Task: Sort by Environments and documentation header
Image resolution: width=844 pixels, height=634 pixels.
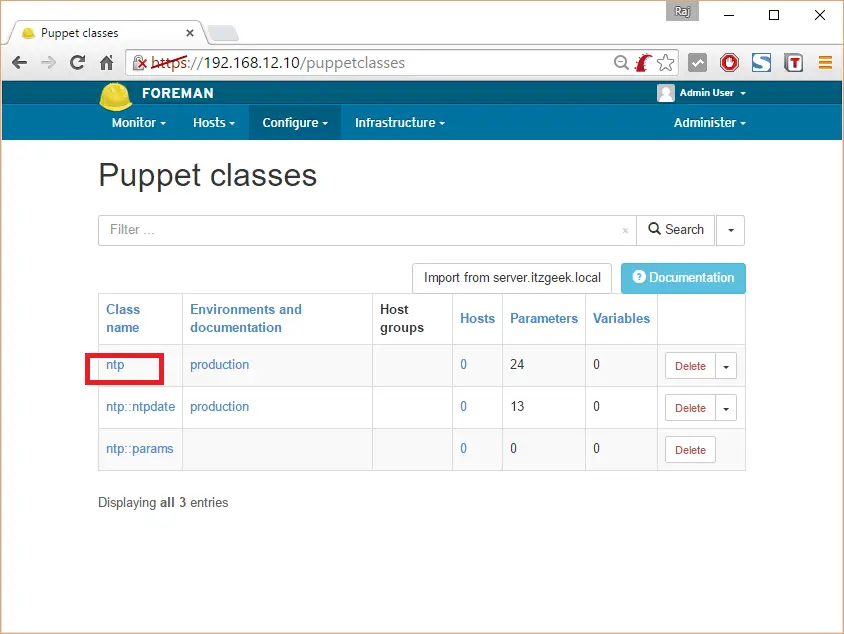Action: tap(246, 319)
